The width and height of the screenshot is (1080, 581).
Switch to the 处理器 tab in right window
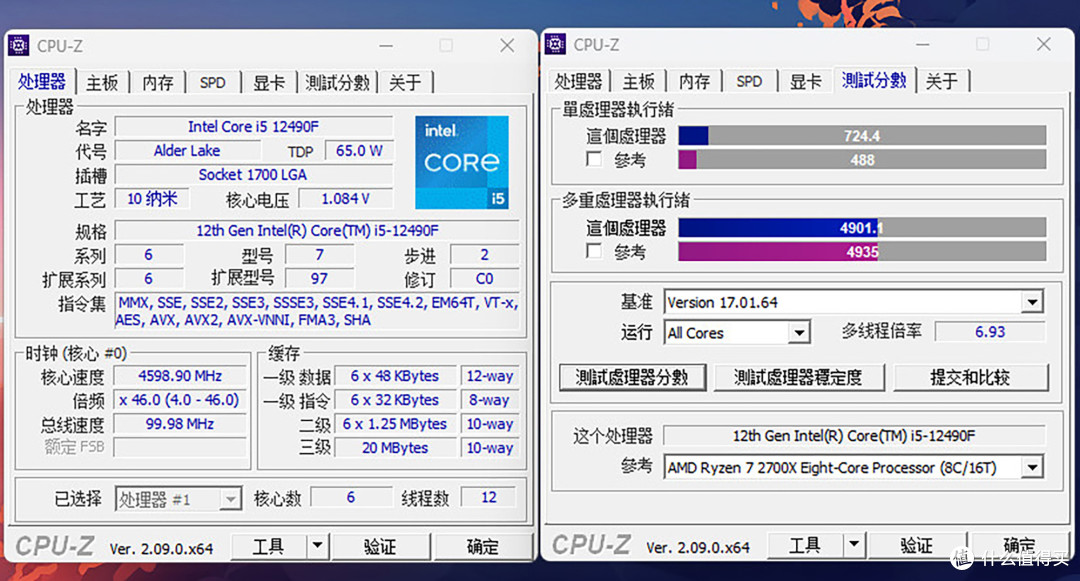pos(579,81)
